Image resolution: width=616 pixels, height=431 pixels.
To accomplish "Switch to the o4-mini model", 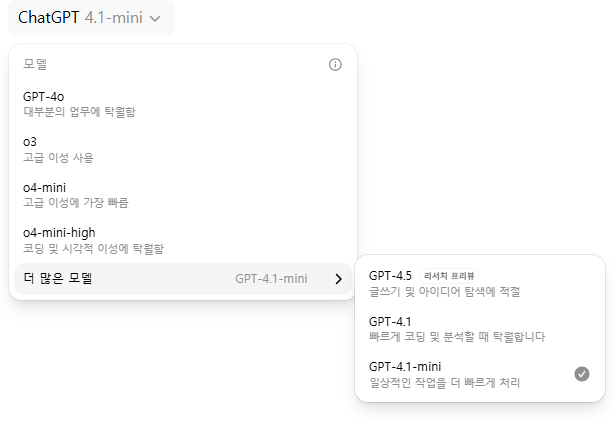I will point(183,195).
